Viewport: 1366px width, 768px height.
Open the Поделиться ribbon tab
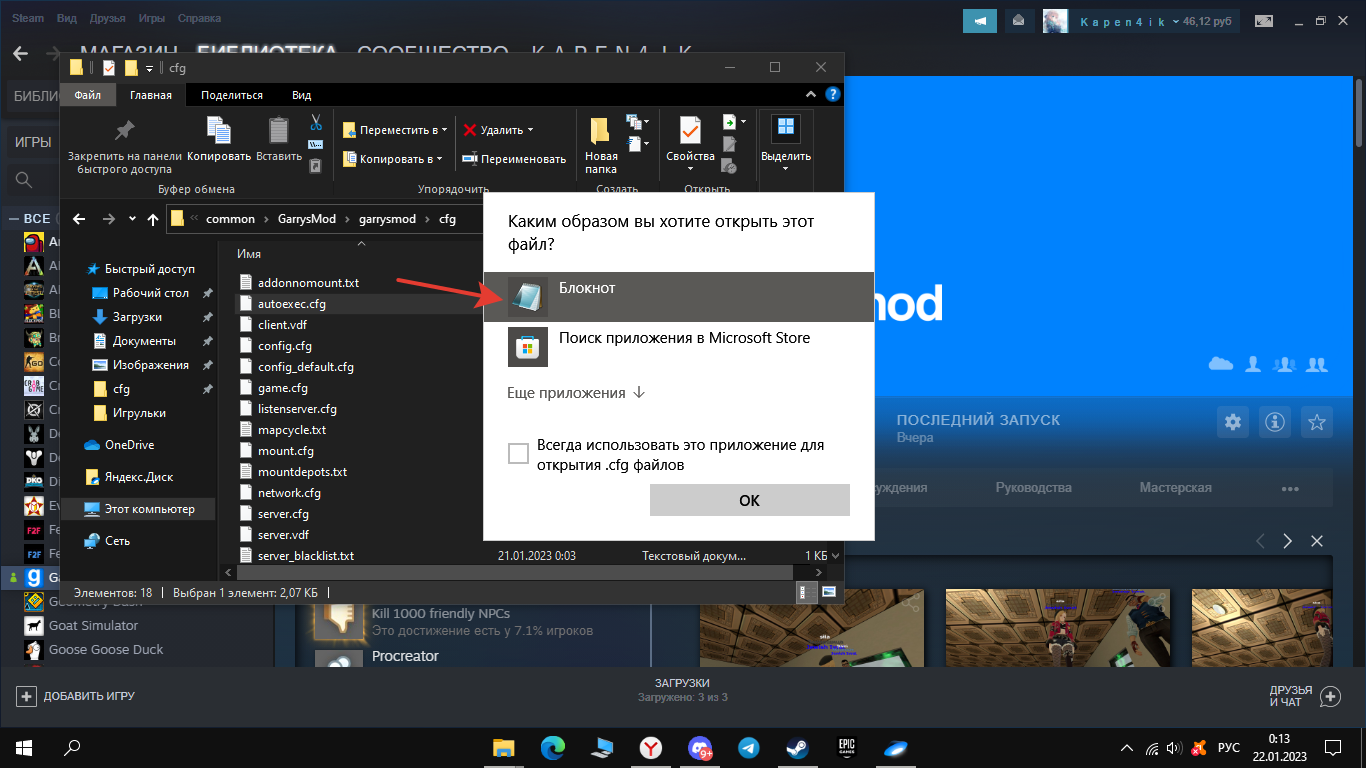pyautogui.click(x=232, y=95)
